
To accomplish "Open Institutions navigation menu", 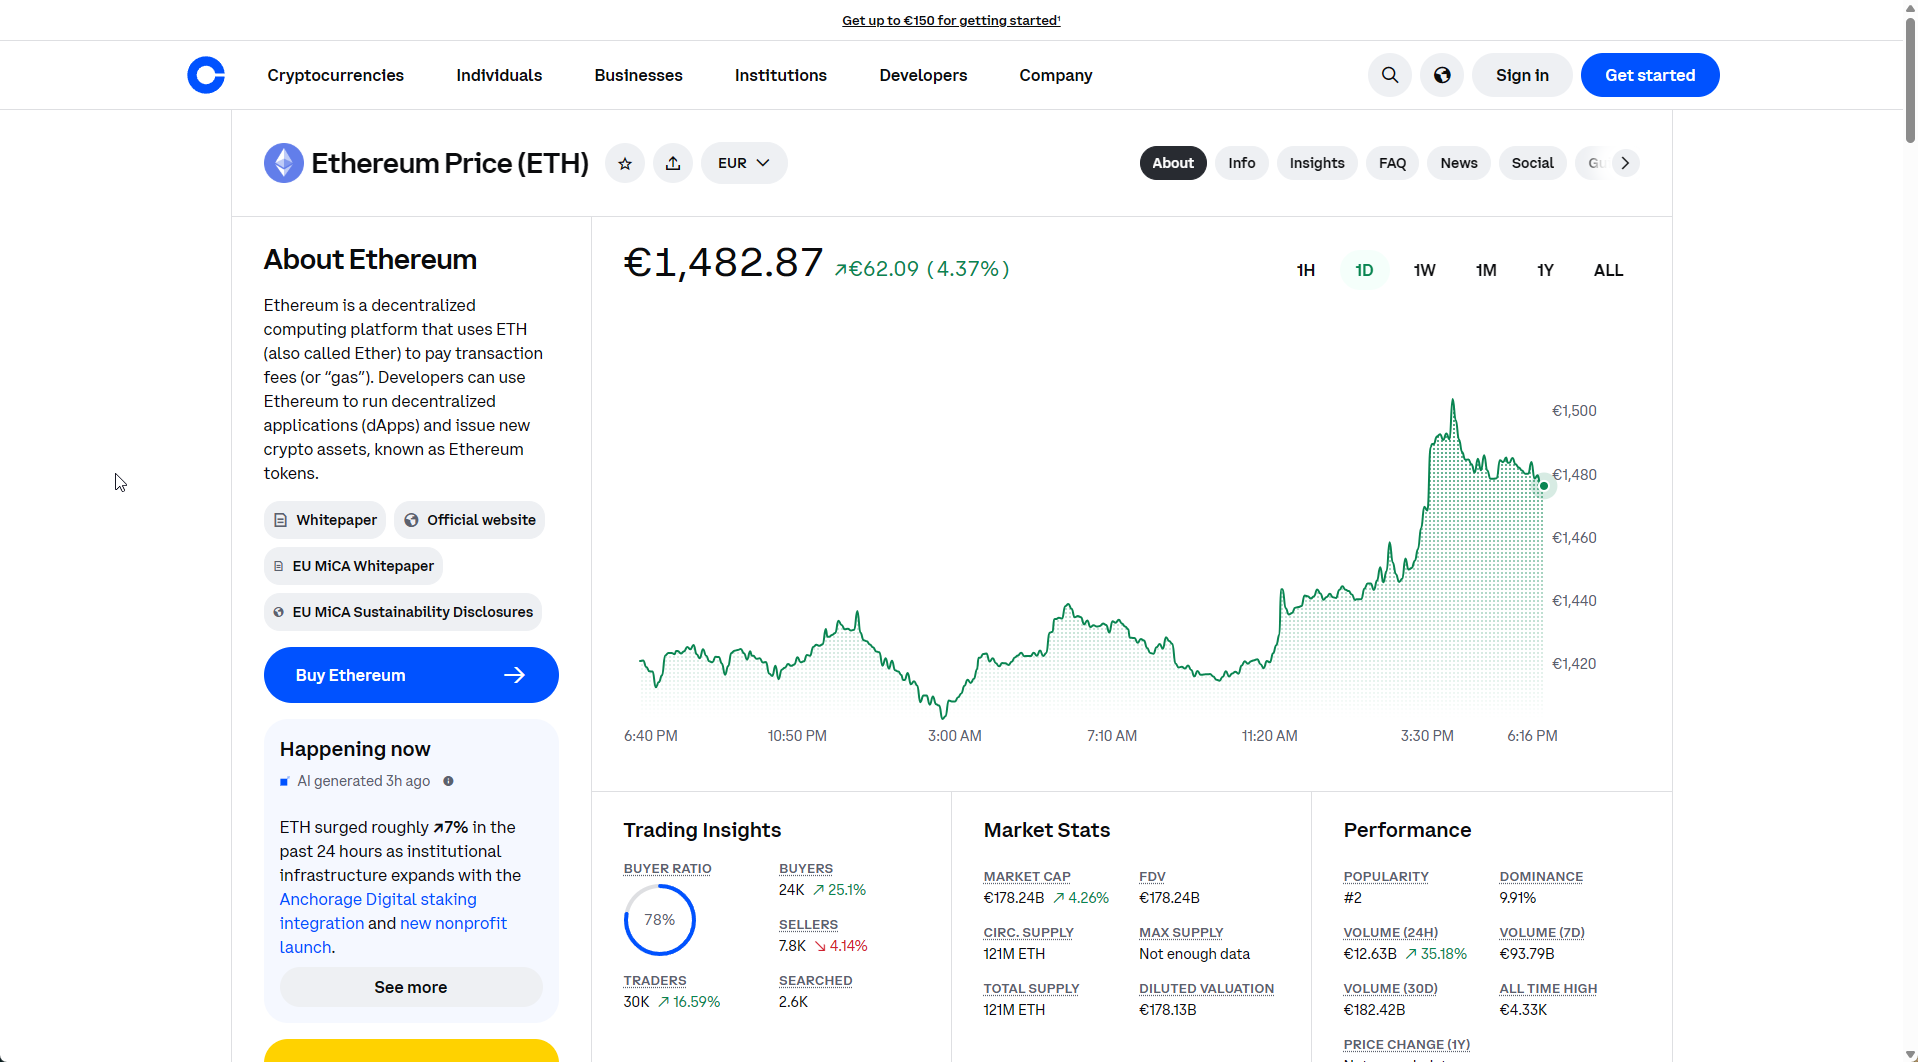I will pyautogui.click(x=781, y=75).
